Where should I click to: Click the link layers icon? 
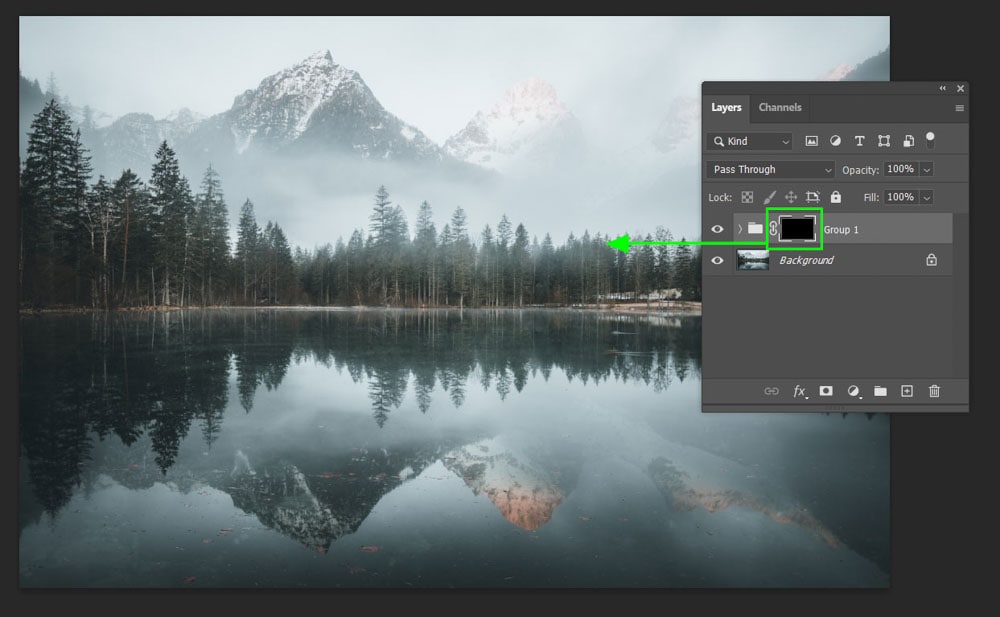[x=771, y=391]
